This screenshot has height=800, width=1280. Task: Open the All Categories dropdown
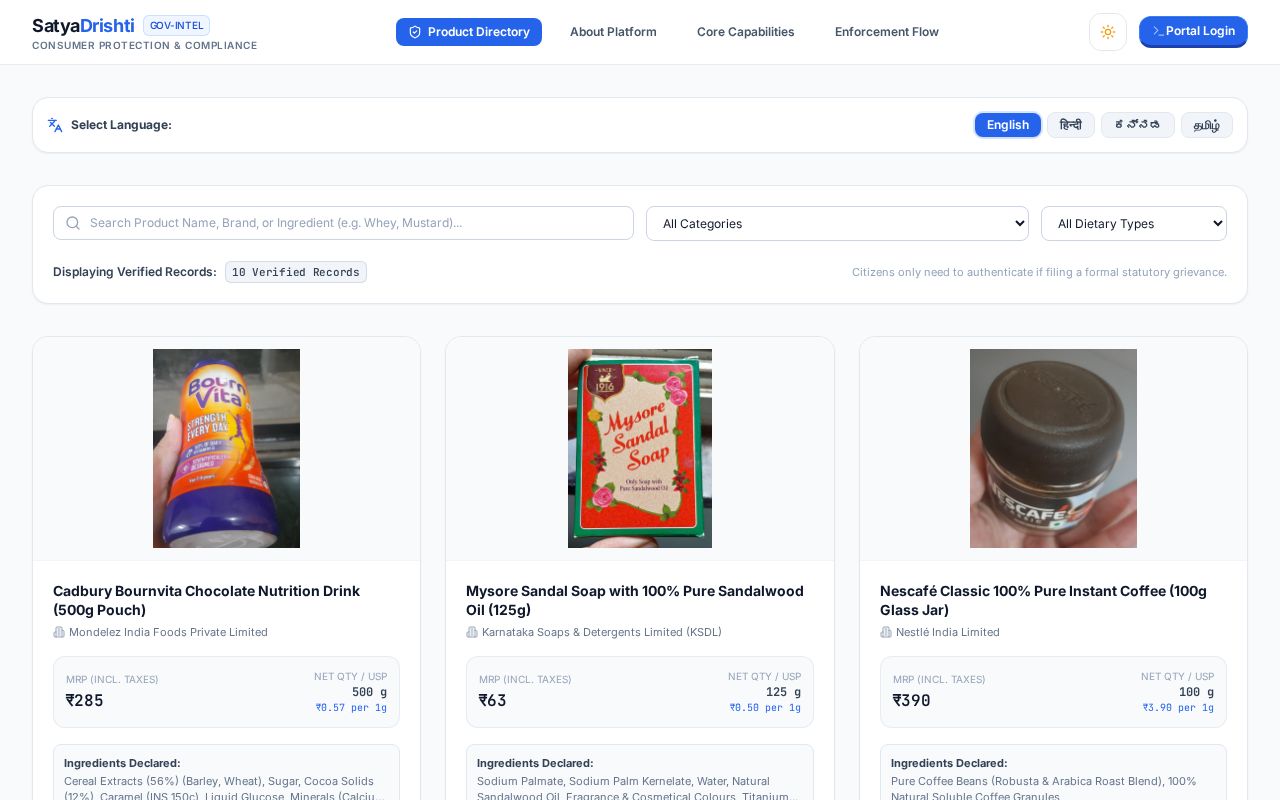pyautogui.click(x=837, y=223)
